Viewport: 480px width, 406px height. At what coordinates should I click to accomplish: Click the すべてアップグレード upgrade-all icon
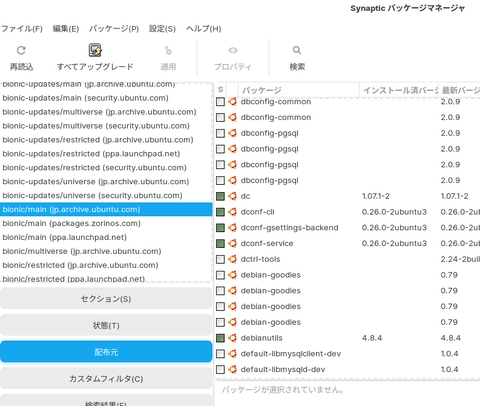click(x=95, y=50)
